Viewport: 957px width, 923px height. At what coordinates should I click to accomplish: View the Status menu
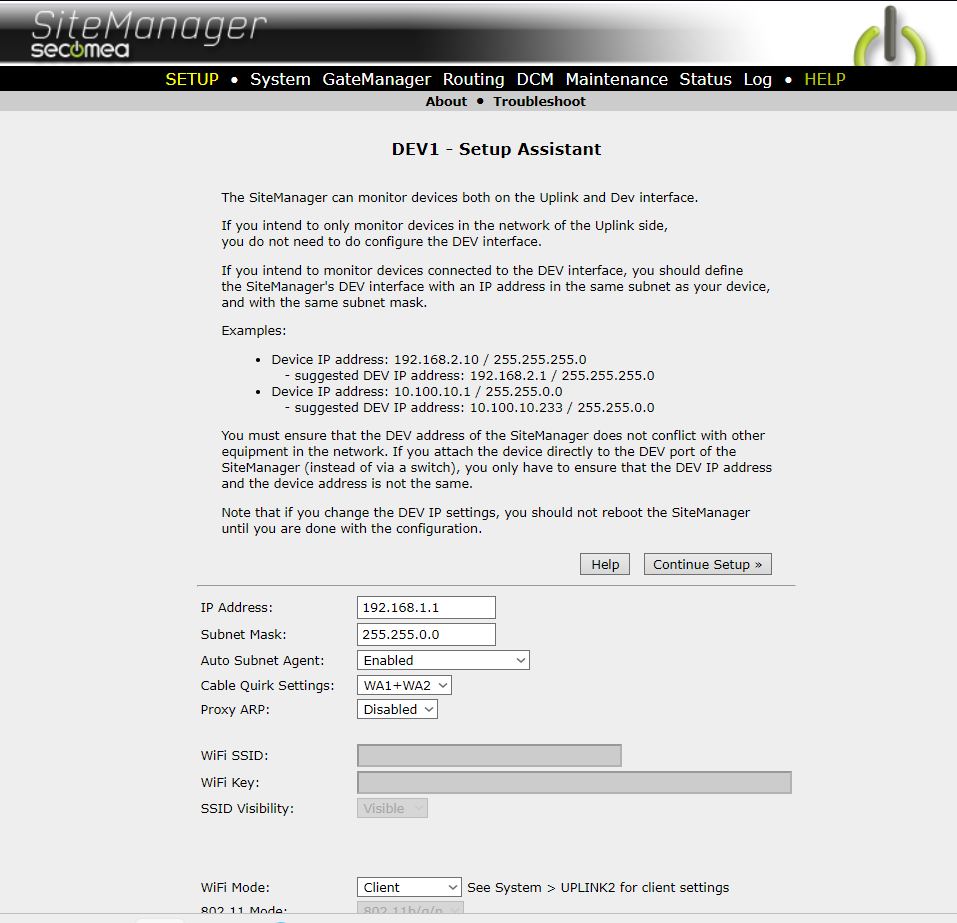(x=706, y=79)
